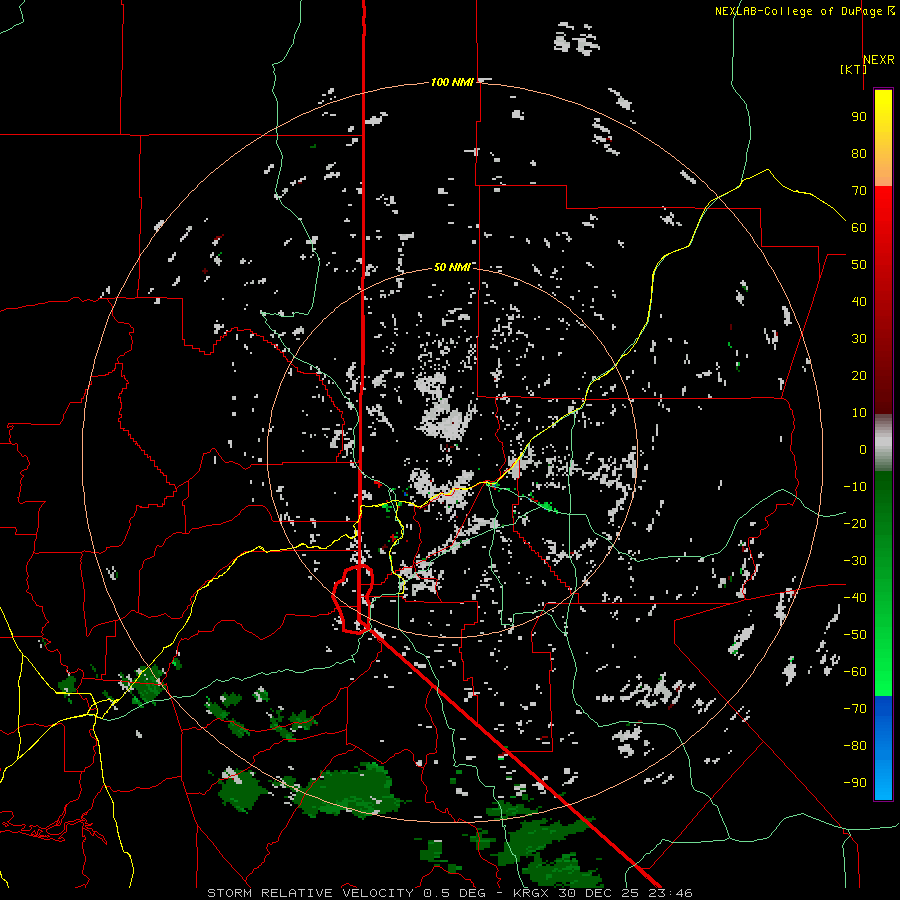Click the "50 NMI" range ring label
Viewport: 900px width, 900px height.
click(452, 267)
